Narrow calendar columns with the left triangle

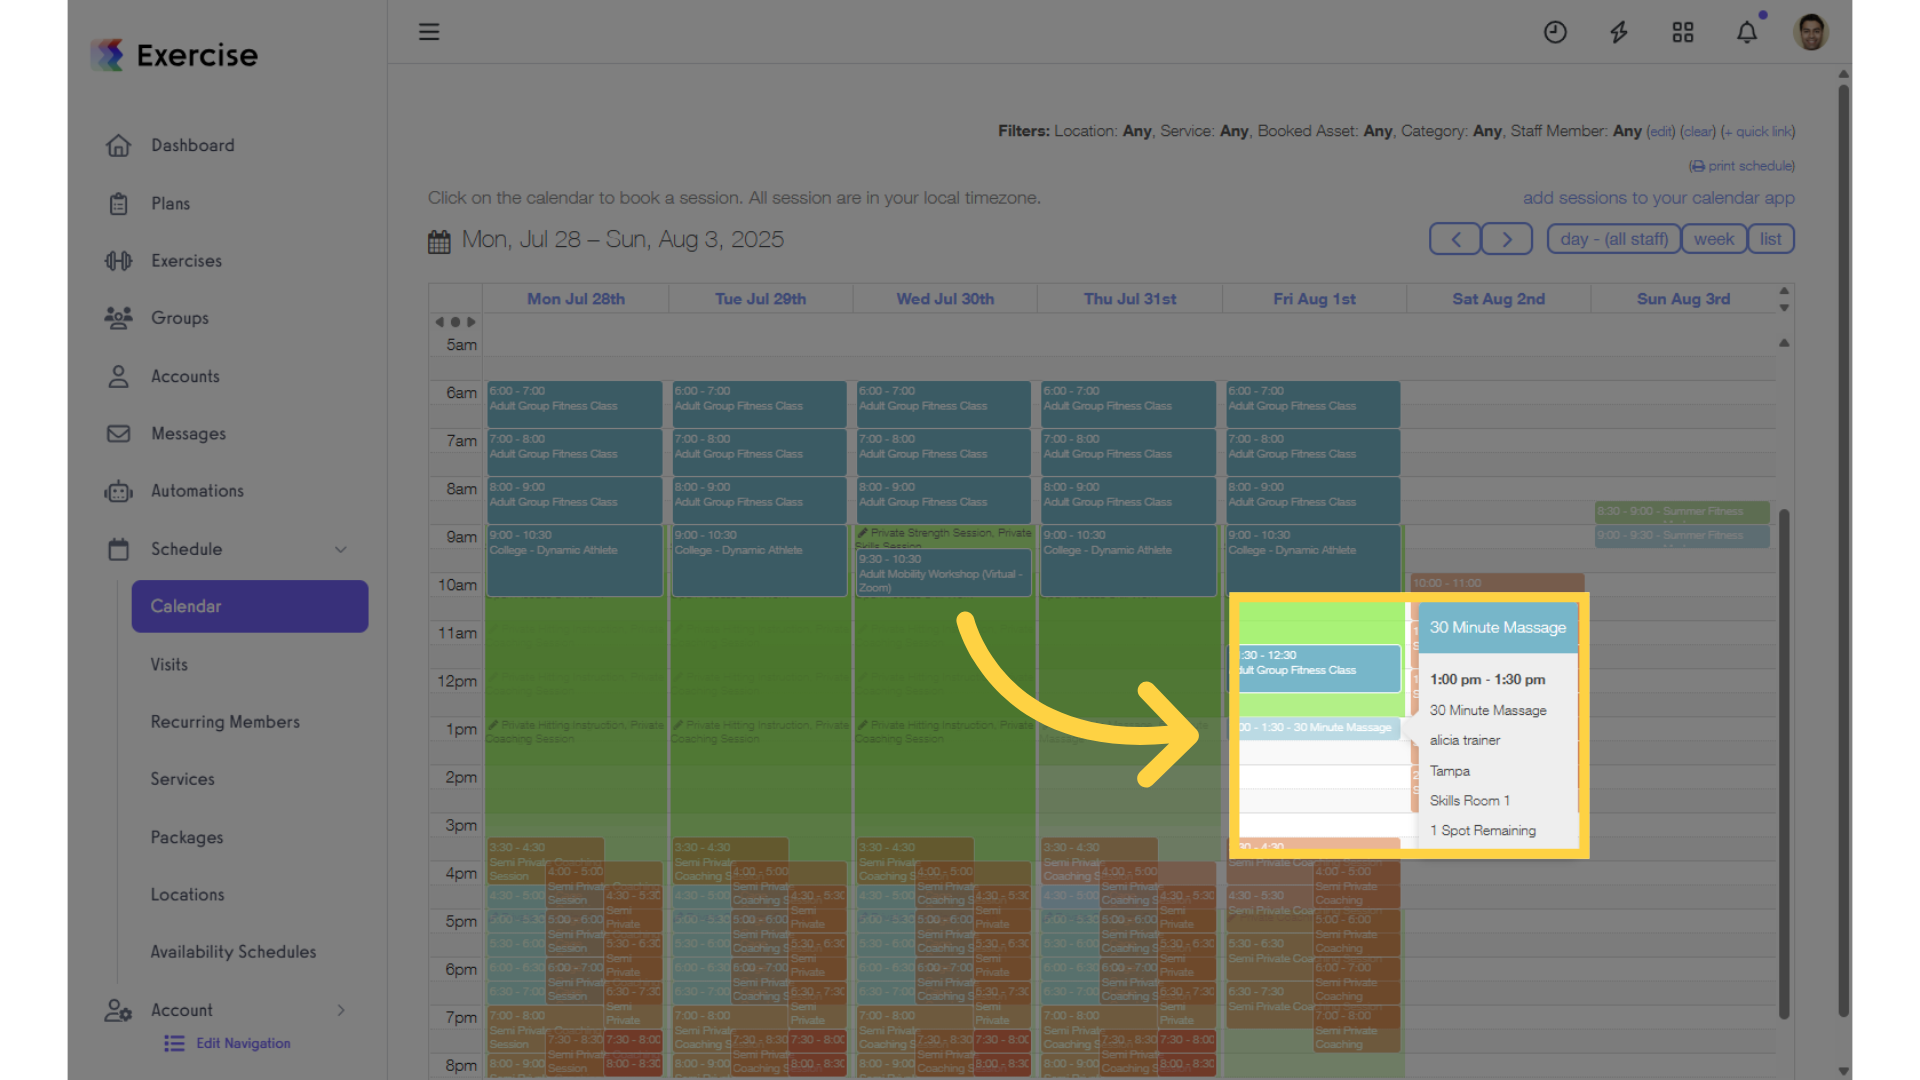(439, 322)
